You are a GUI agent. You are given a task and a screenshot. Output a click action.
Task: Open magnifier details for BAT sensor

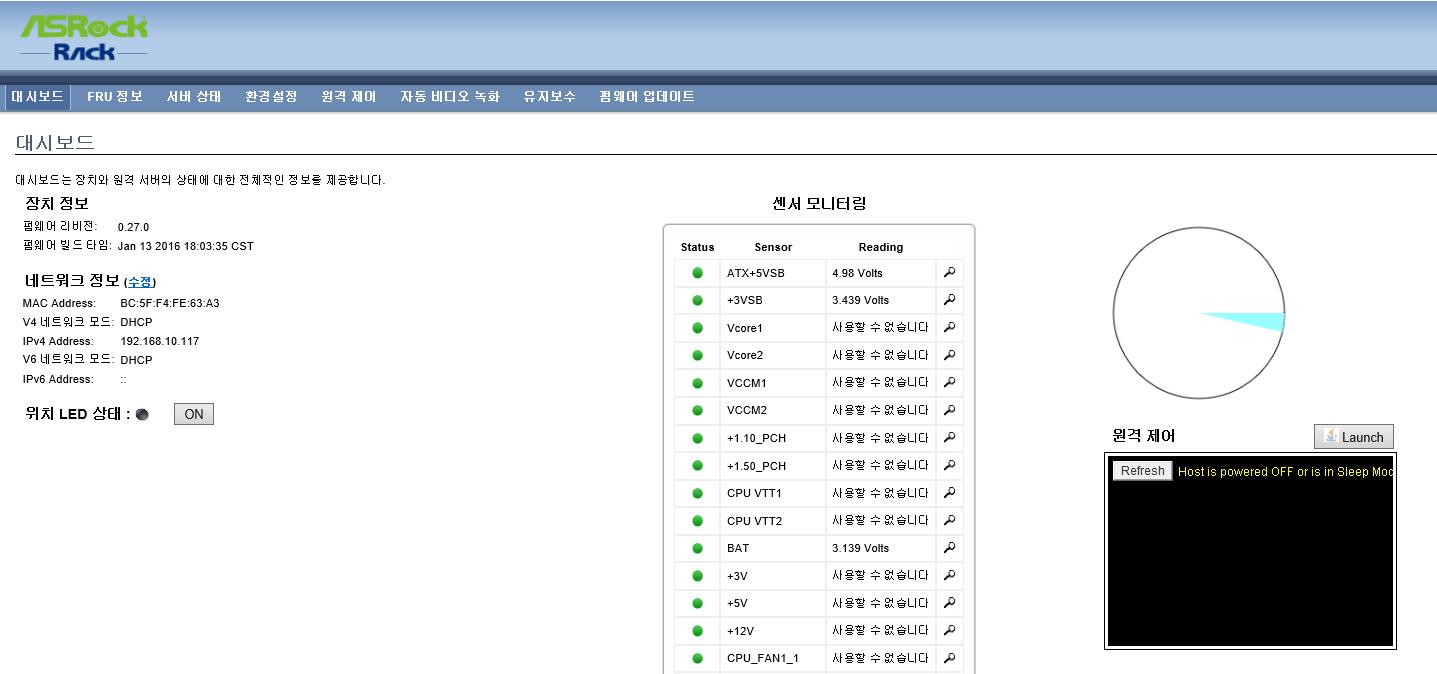point(949,547)
